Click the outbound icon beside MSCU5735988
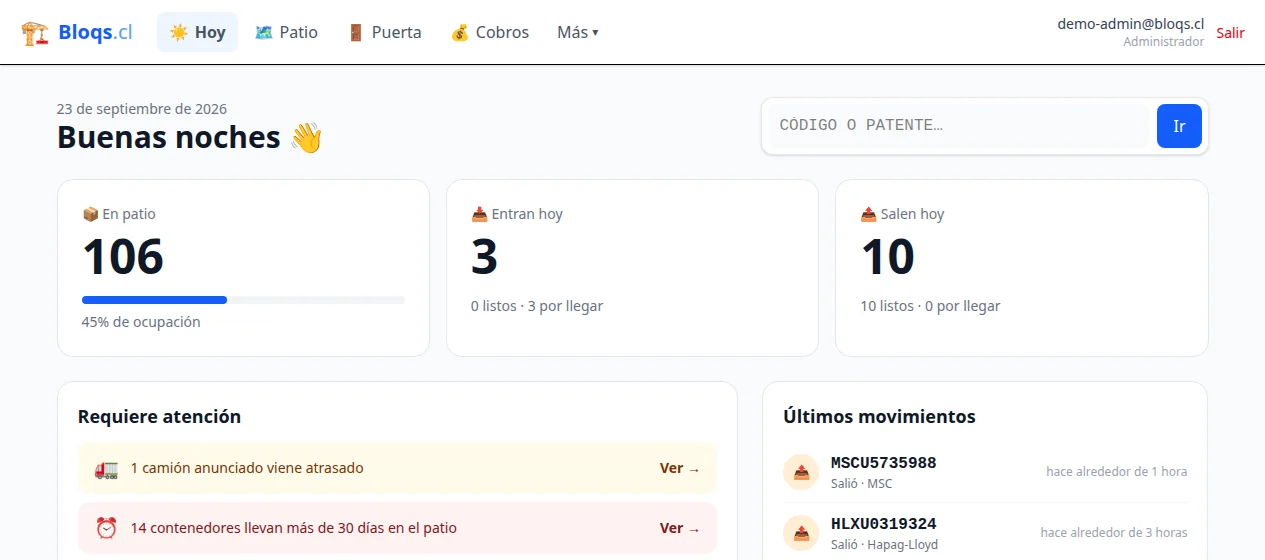This screenshot has height=560, width=1265. pyautogui.click(x=801, y=472)
